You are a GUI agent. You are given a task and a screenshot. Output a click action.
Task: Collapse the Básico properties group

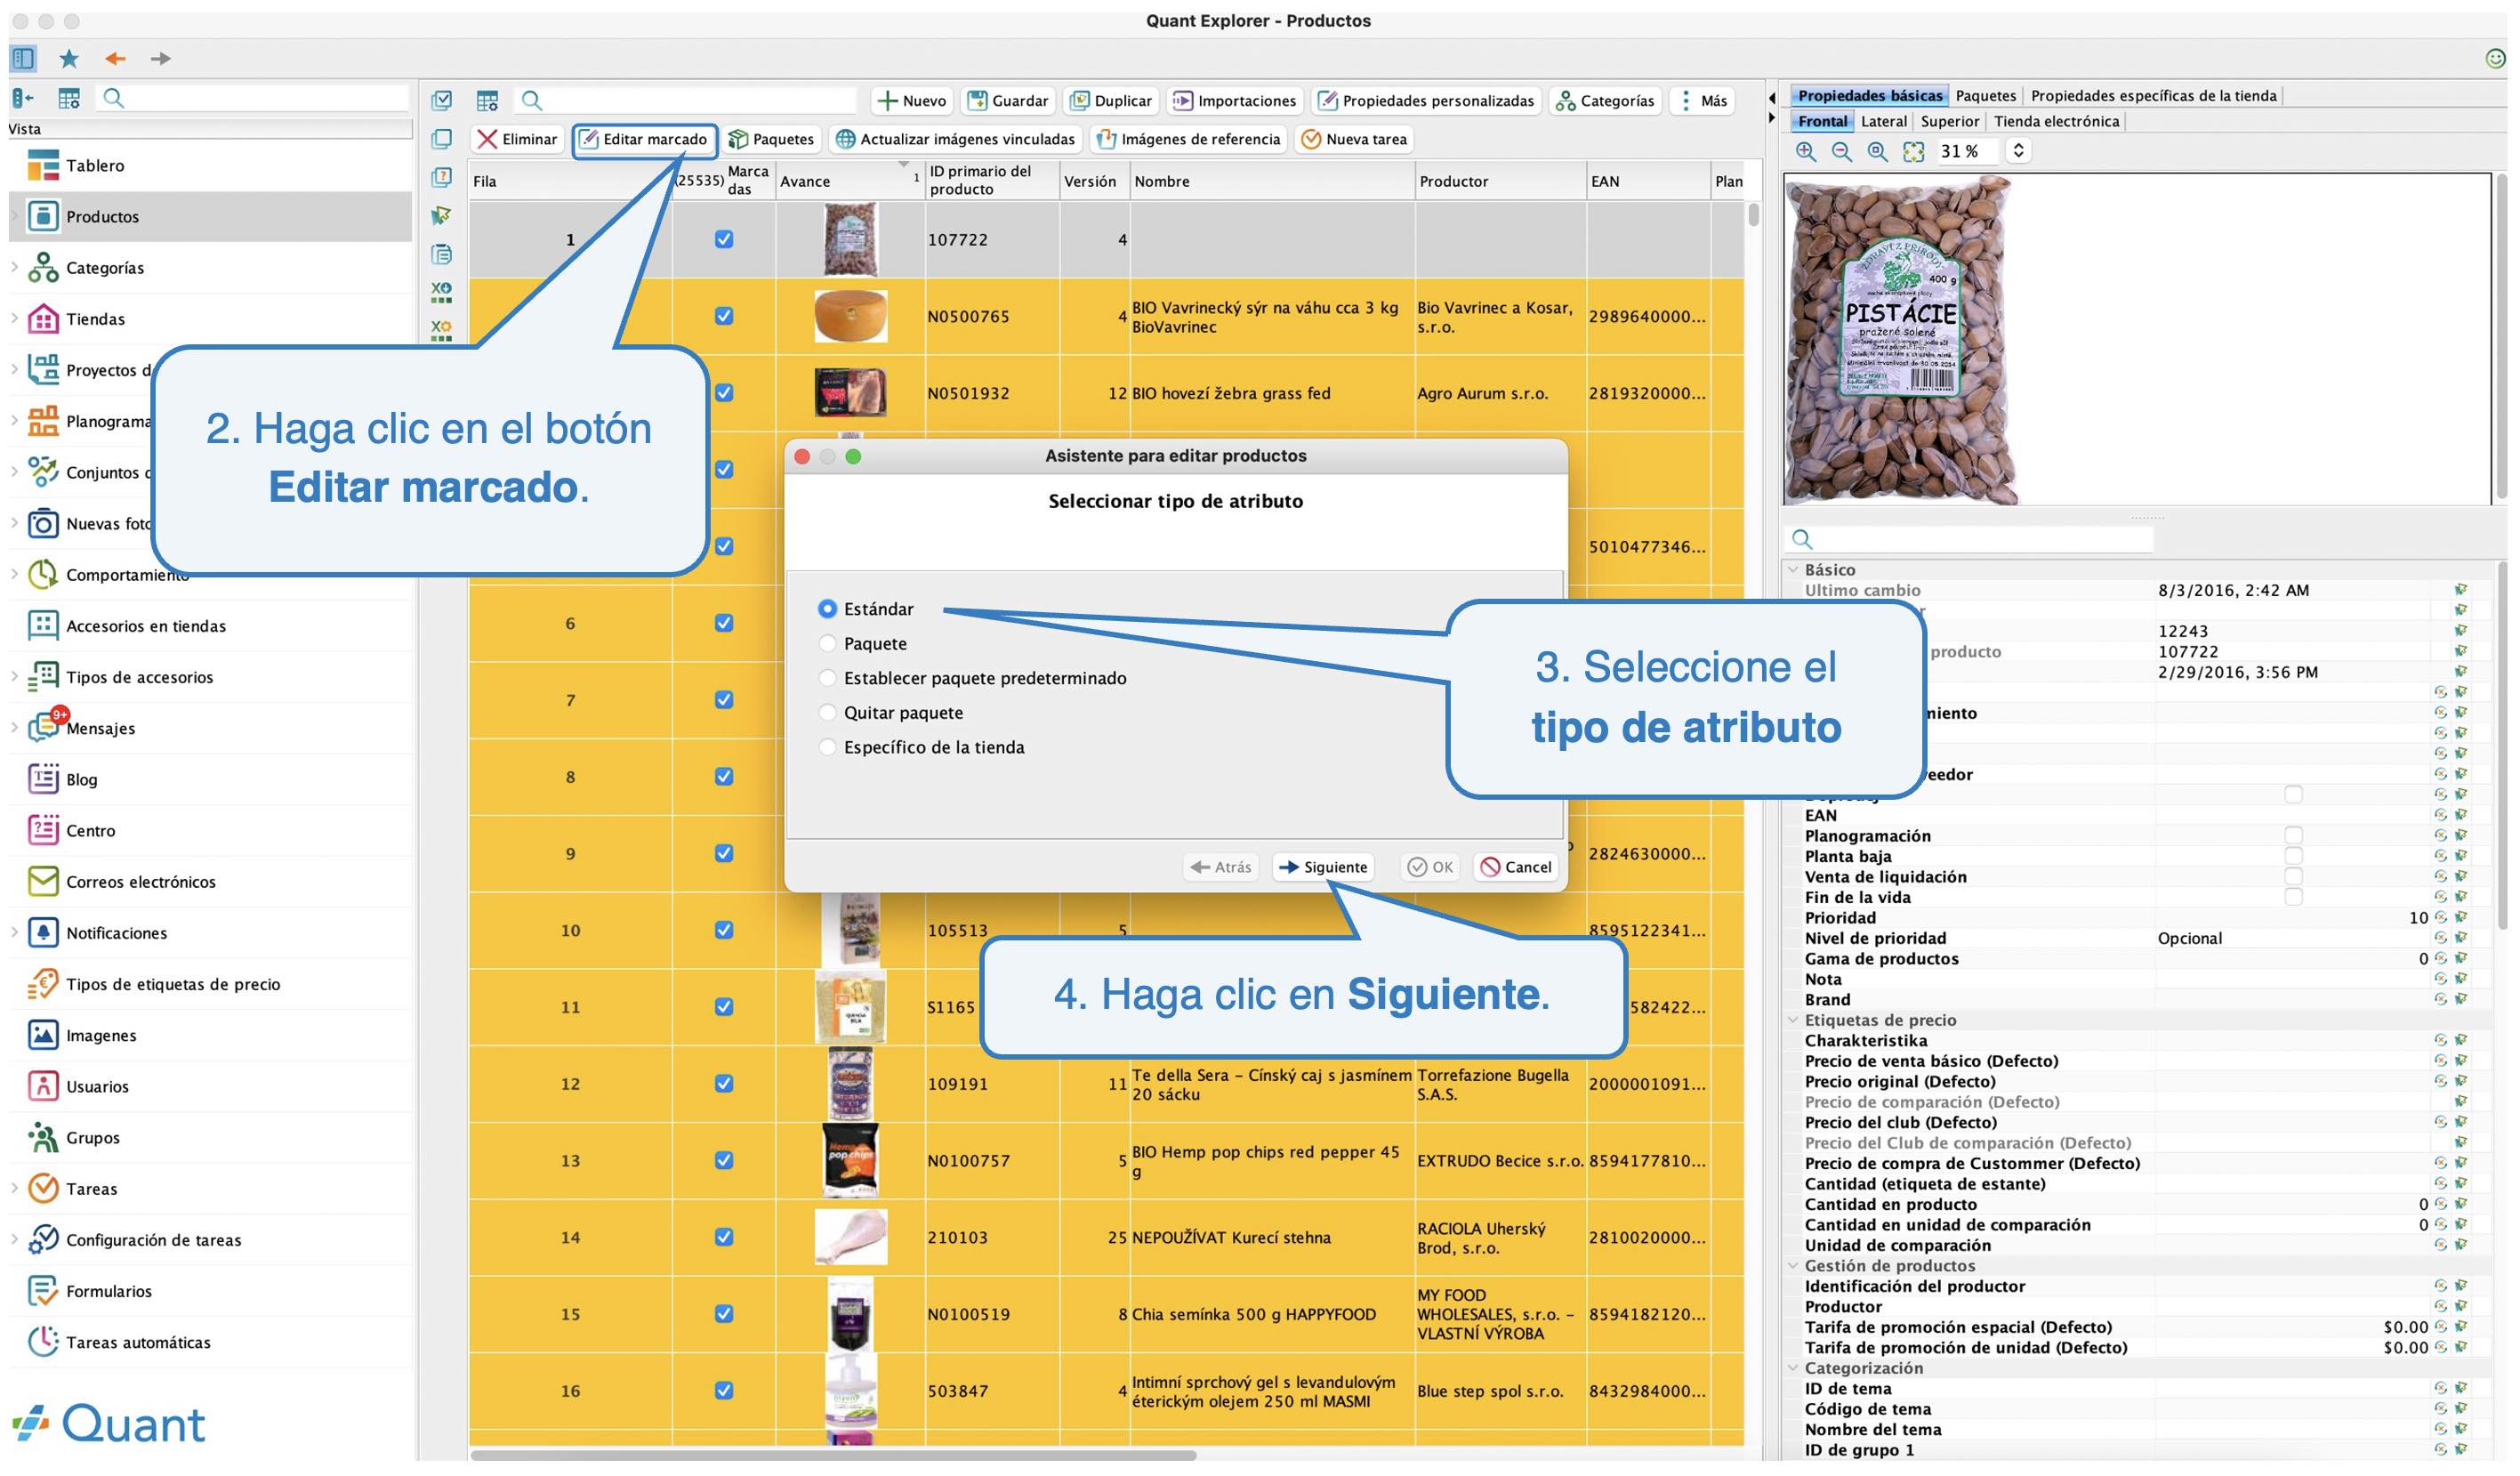pyautogui.click(x=1793, y=569)
